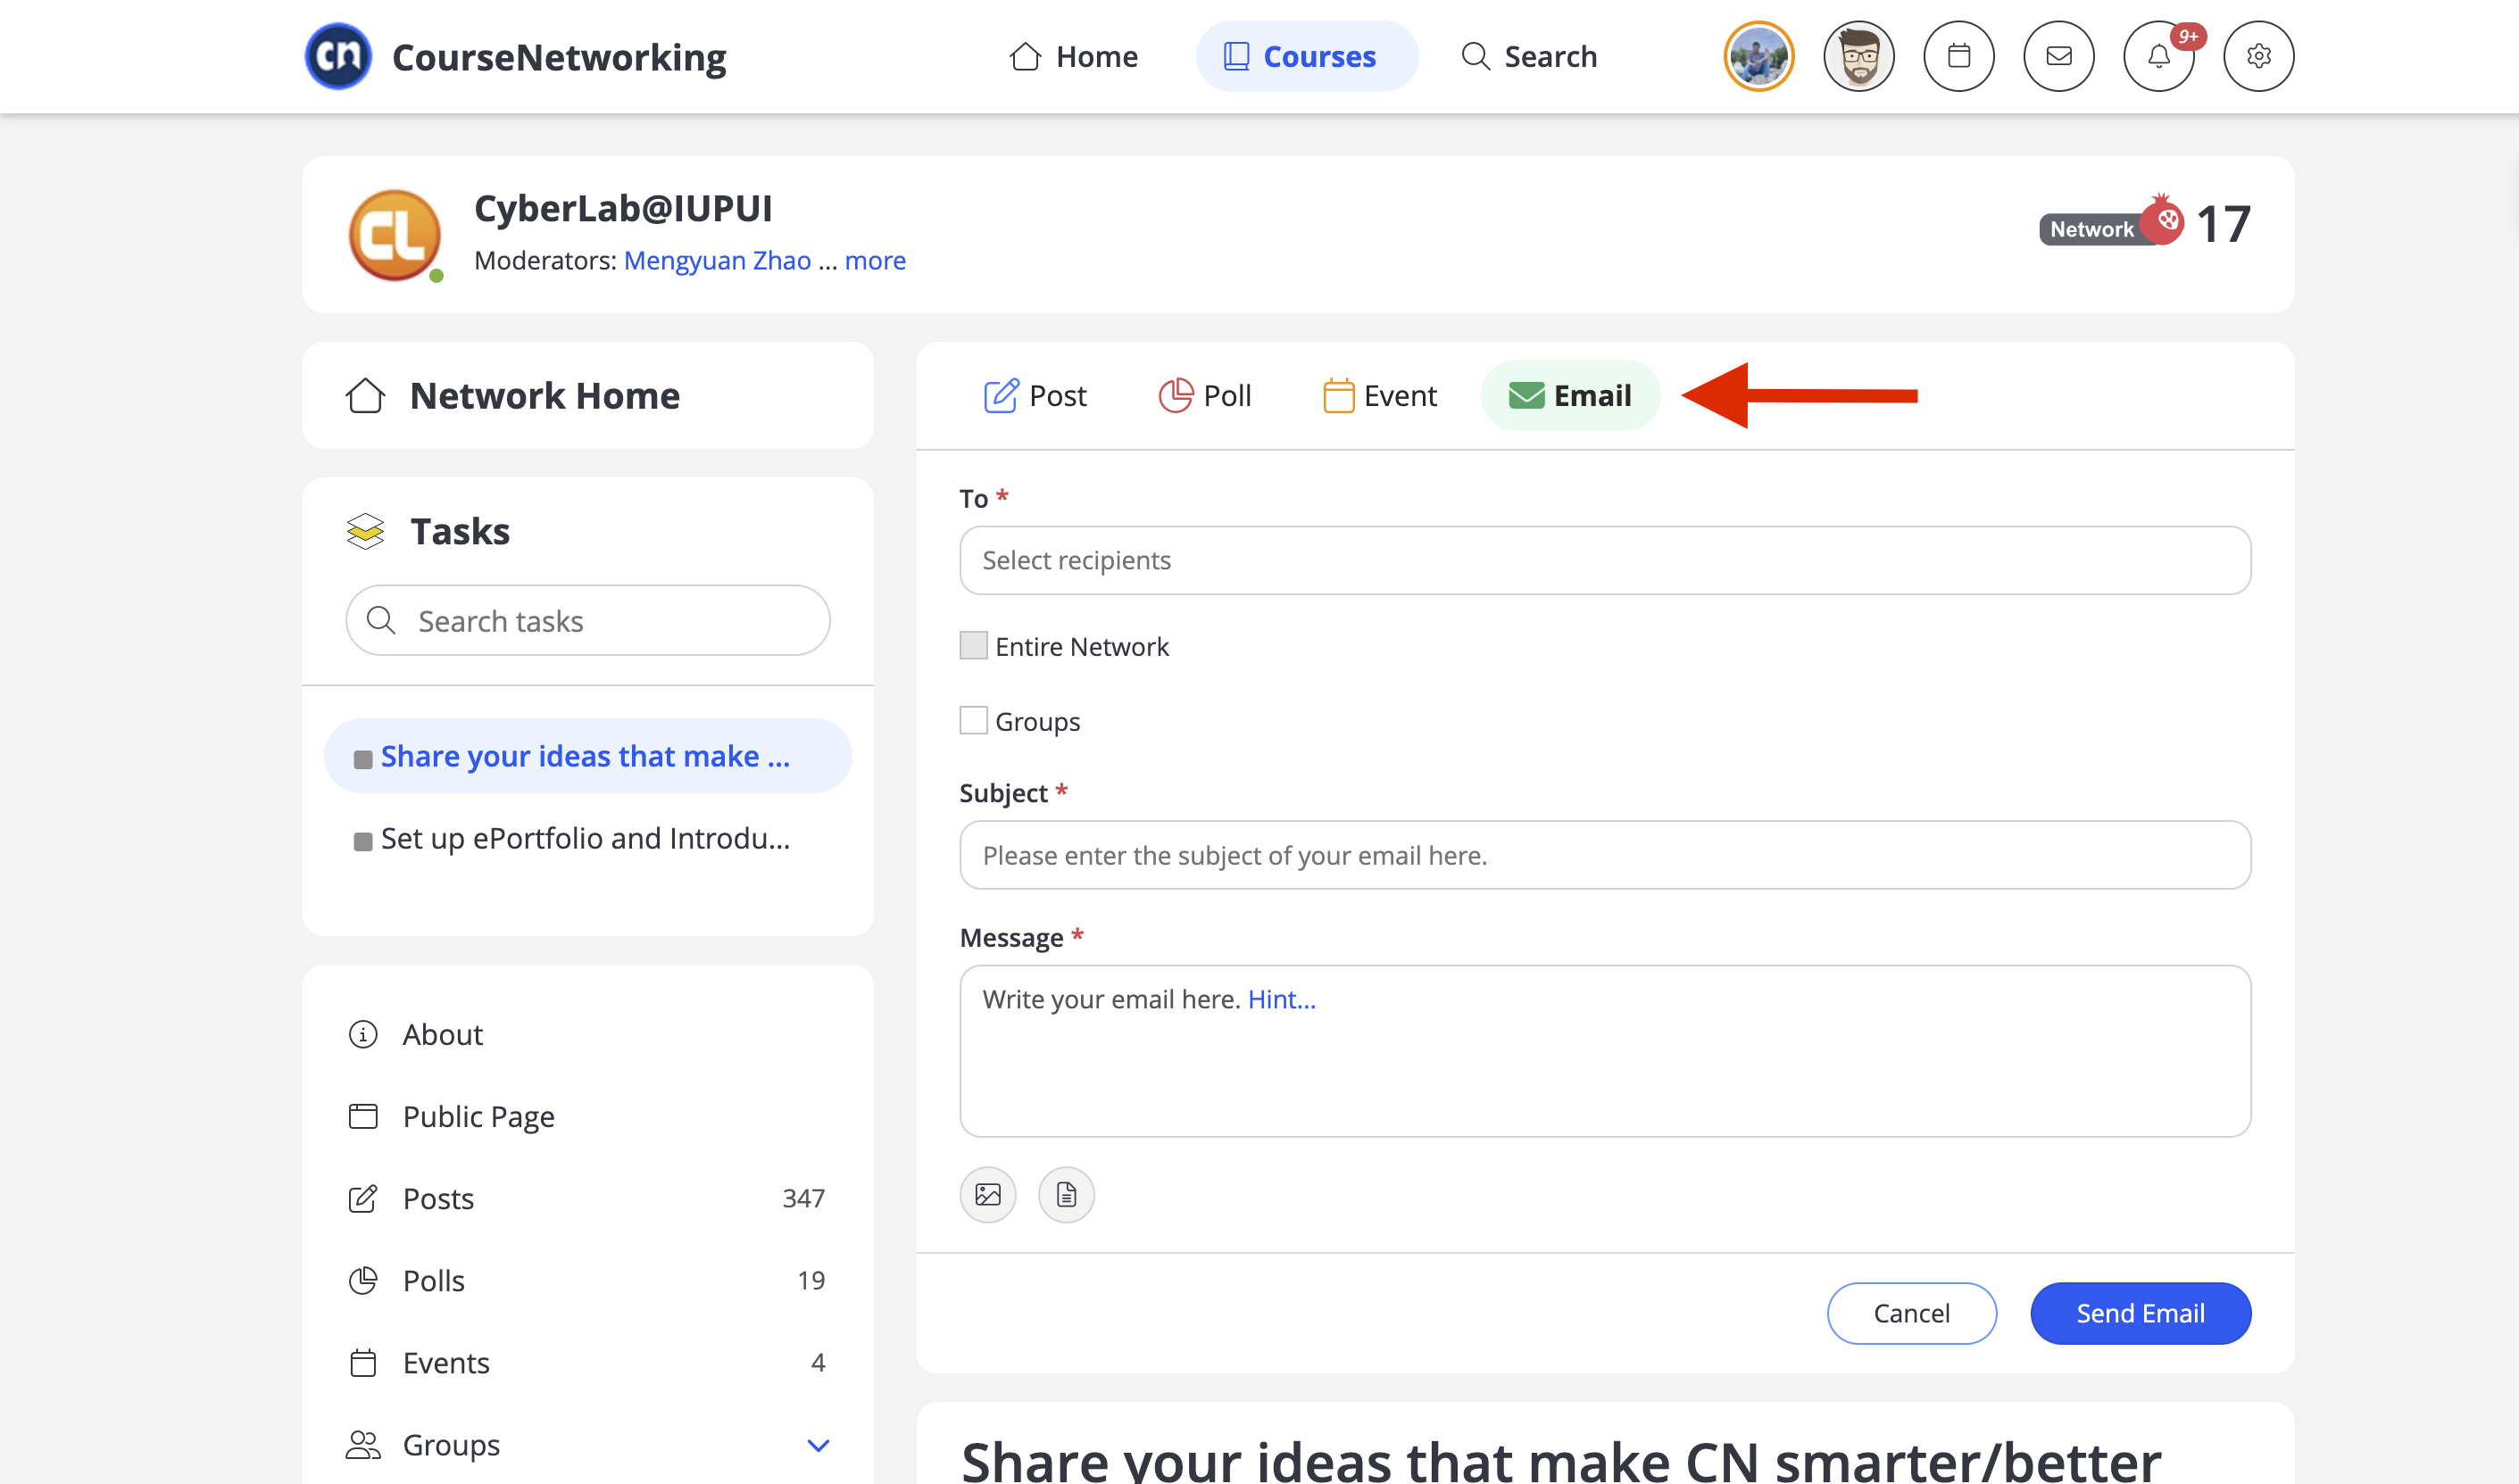Click the anar seeds count 17
Image resolution: width=2519 pixels, height=1484 pixels.
2223,224
